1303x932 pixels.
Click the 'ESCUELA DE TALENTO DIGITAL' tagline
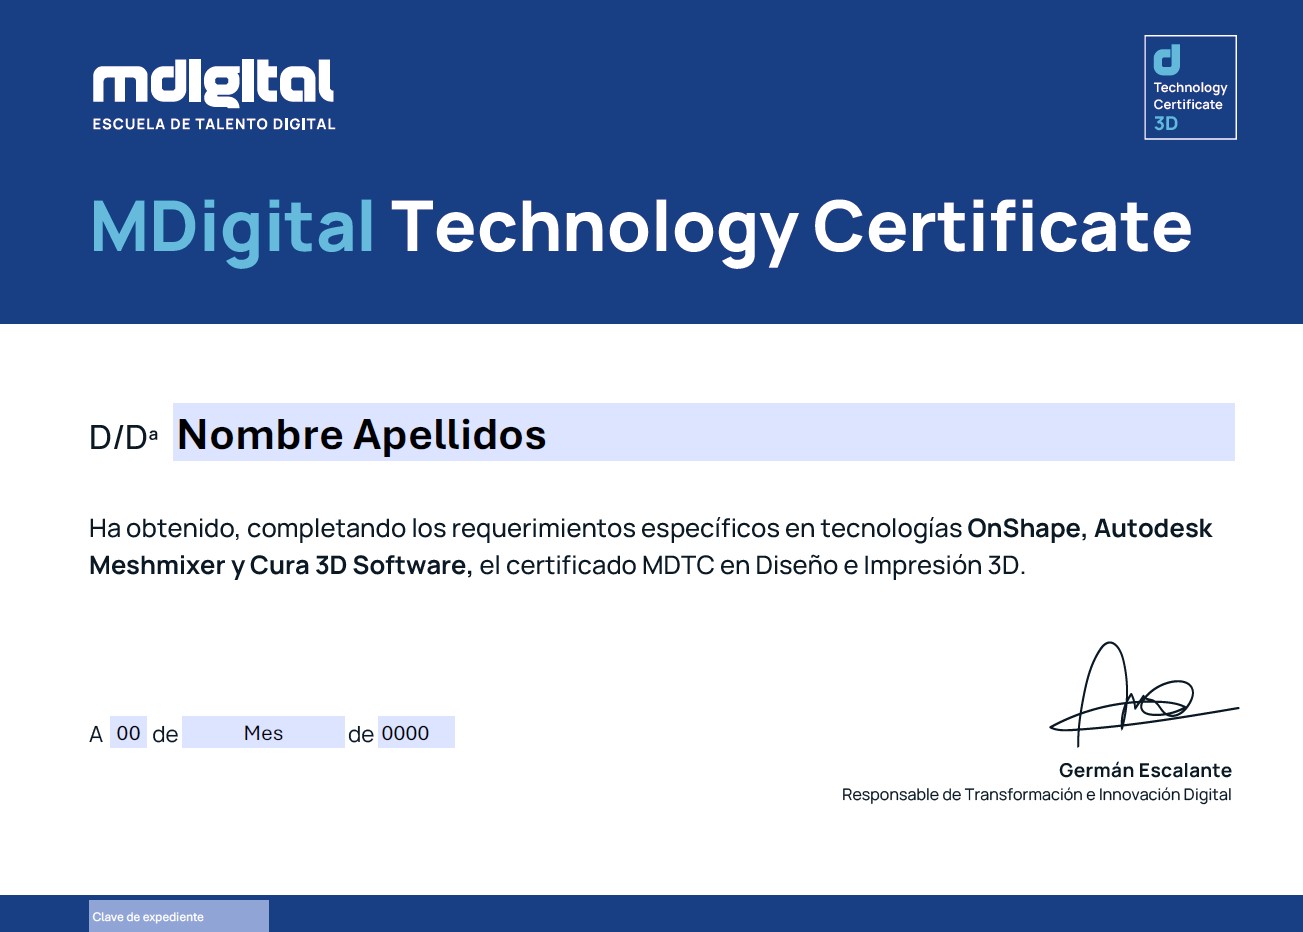[x=214, y=124]
